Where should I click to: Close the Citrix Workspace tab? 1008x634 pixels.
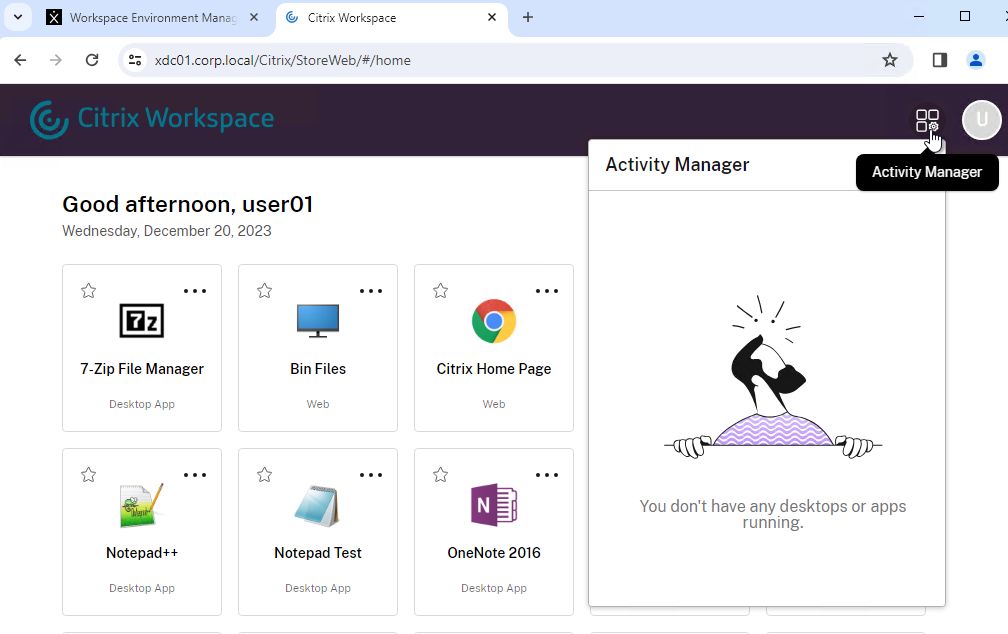click(492, 17)
